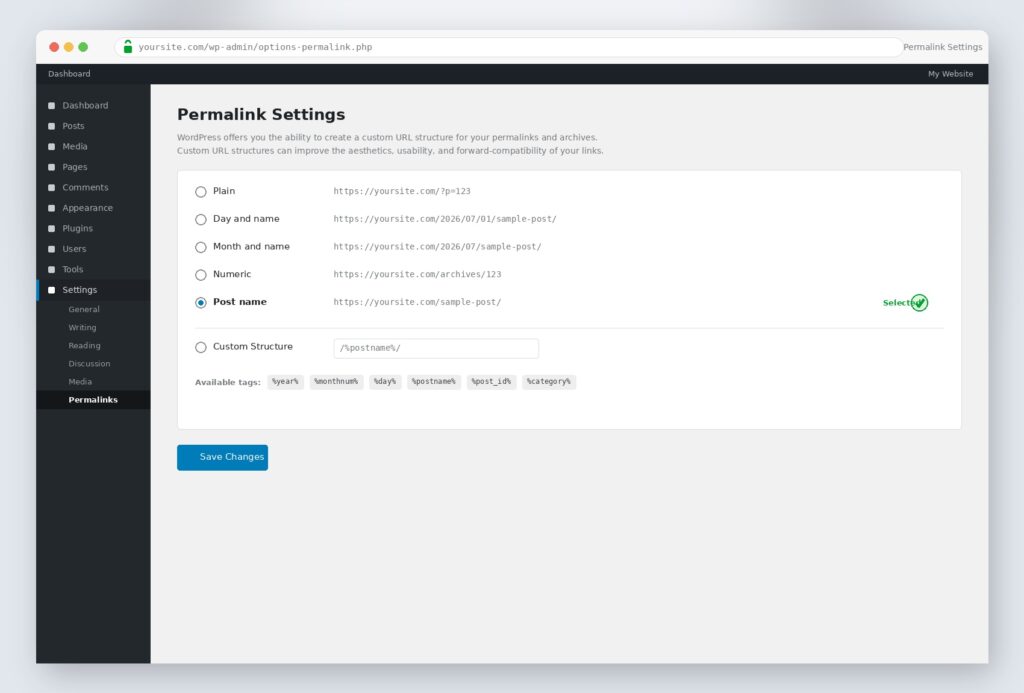Click the Dashboard sidebar icon
The width and height of the screenshot is (1024, 693).
pyautogui.click(x=52, y=105)
